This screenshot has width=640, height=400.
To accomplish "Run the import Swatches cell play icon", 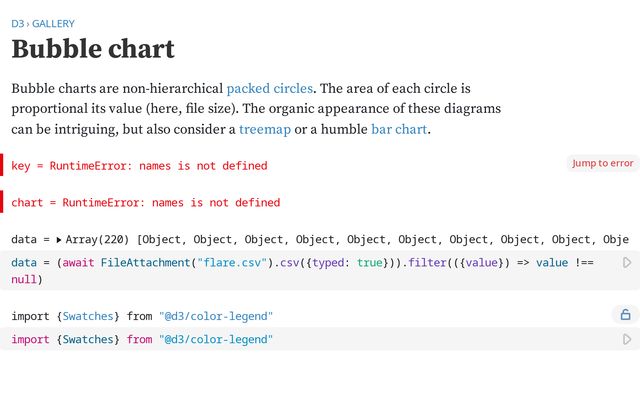I will [x=627, y=340].
